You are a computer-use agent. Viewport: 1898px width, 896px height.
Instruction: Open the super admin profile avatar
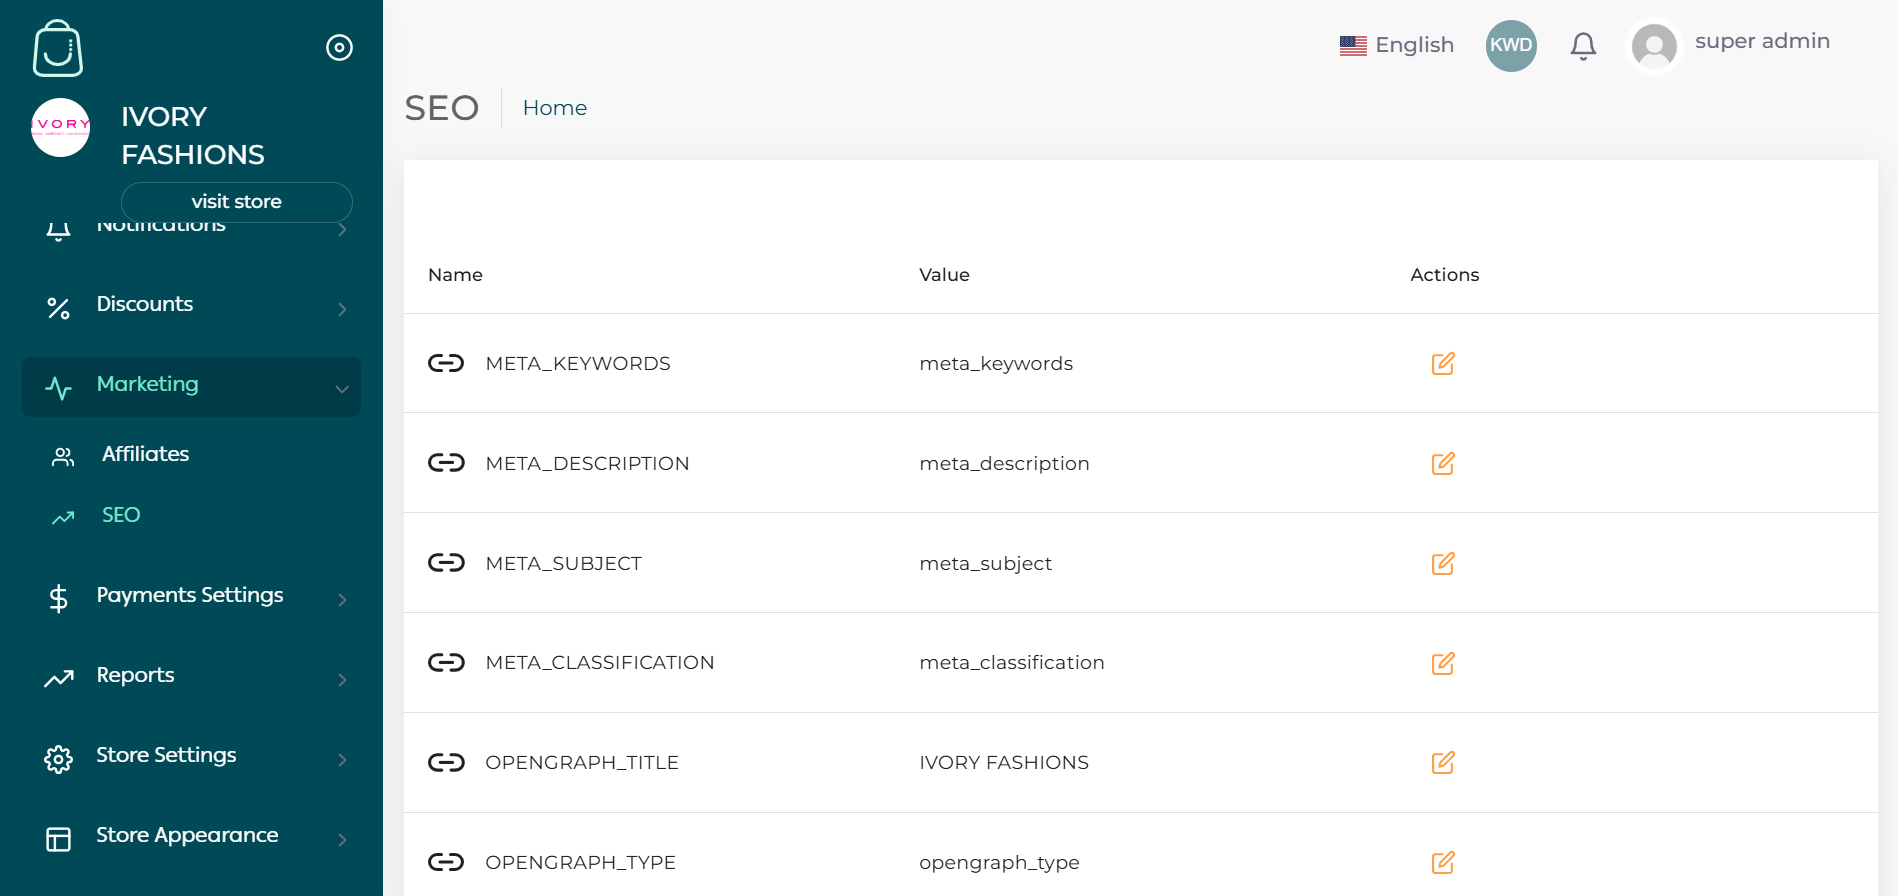coord(1654,46)
